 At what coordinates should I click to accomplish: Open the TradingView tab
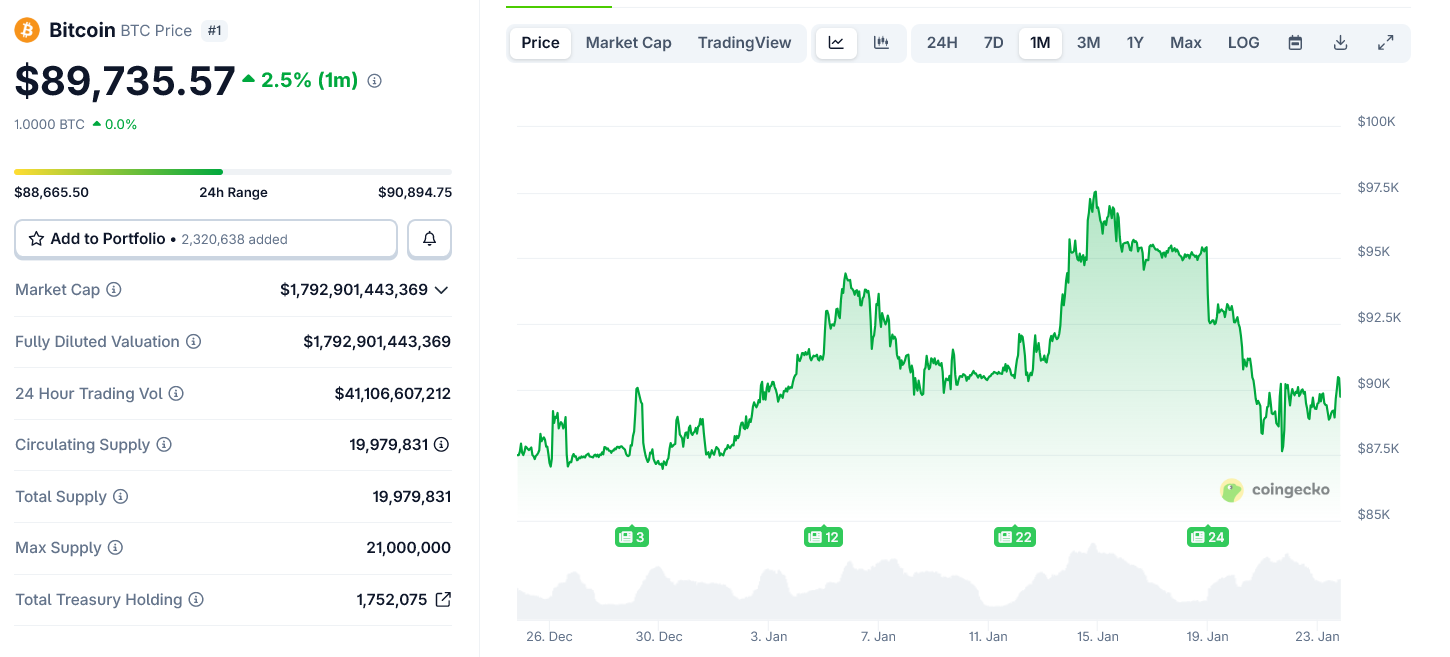pos(744,42)
